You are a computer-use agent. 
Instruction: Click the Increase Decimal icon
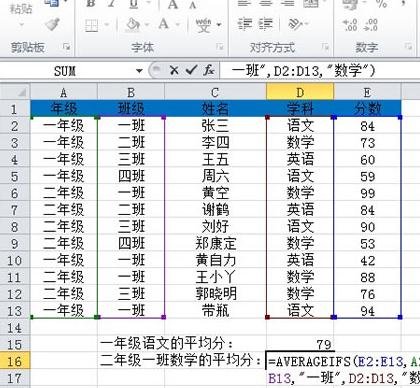click(x=350, y=25)
